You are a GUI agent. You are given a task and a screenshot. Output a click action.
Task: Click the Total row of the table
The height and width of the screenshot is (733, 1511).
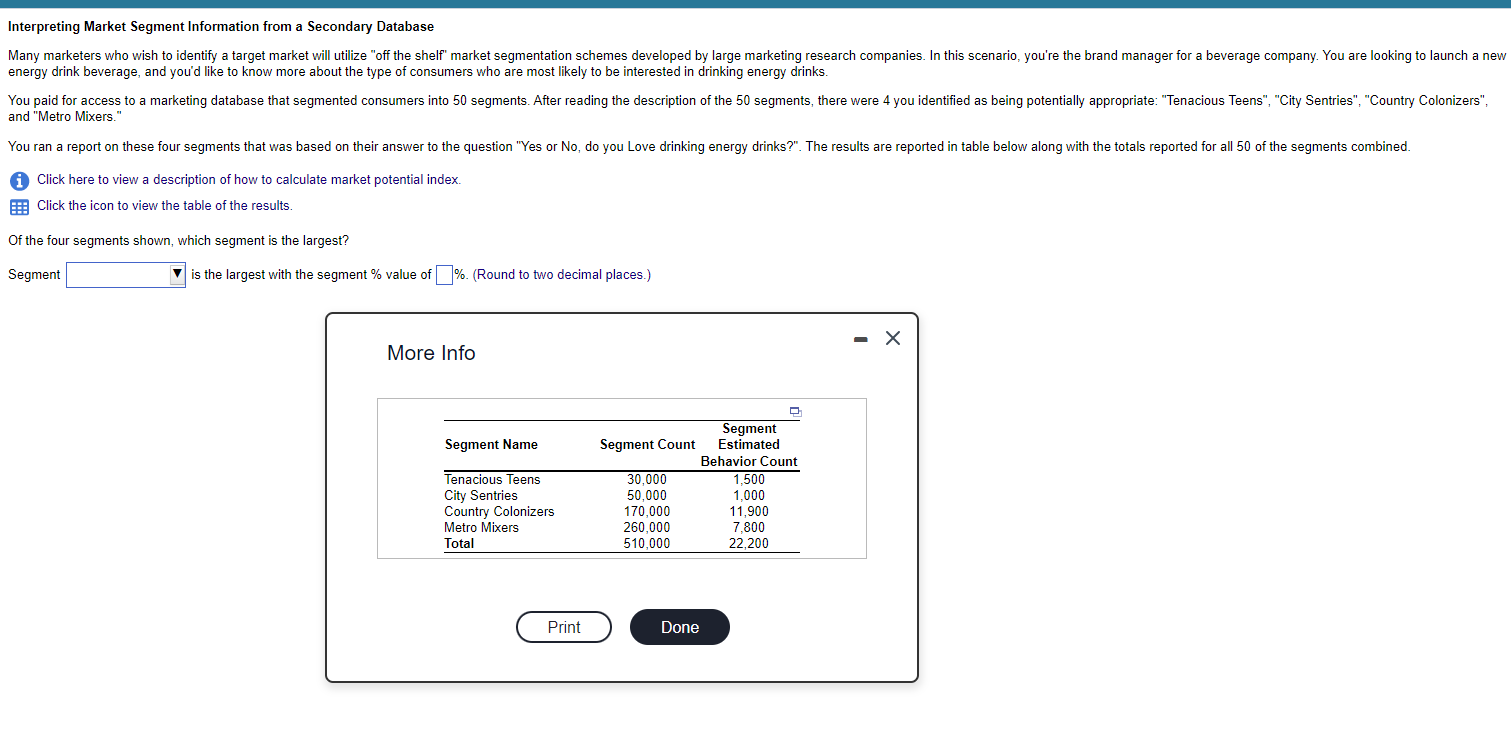(x=459, y=543)
